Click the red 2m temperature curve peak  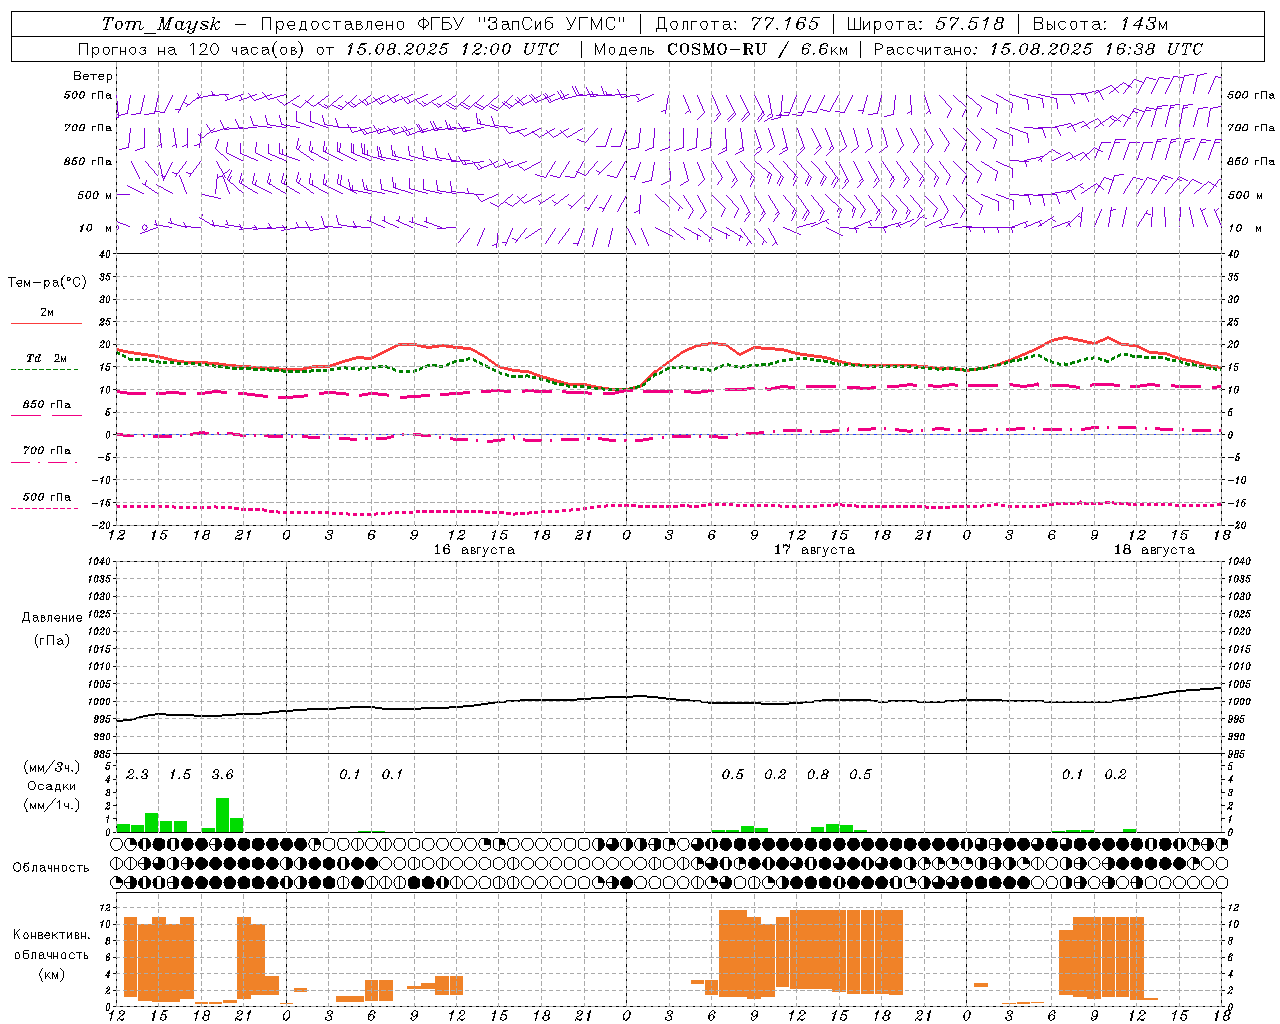1065,337
